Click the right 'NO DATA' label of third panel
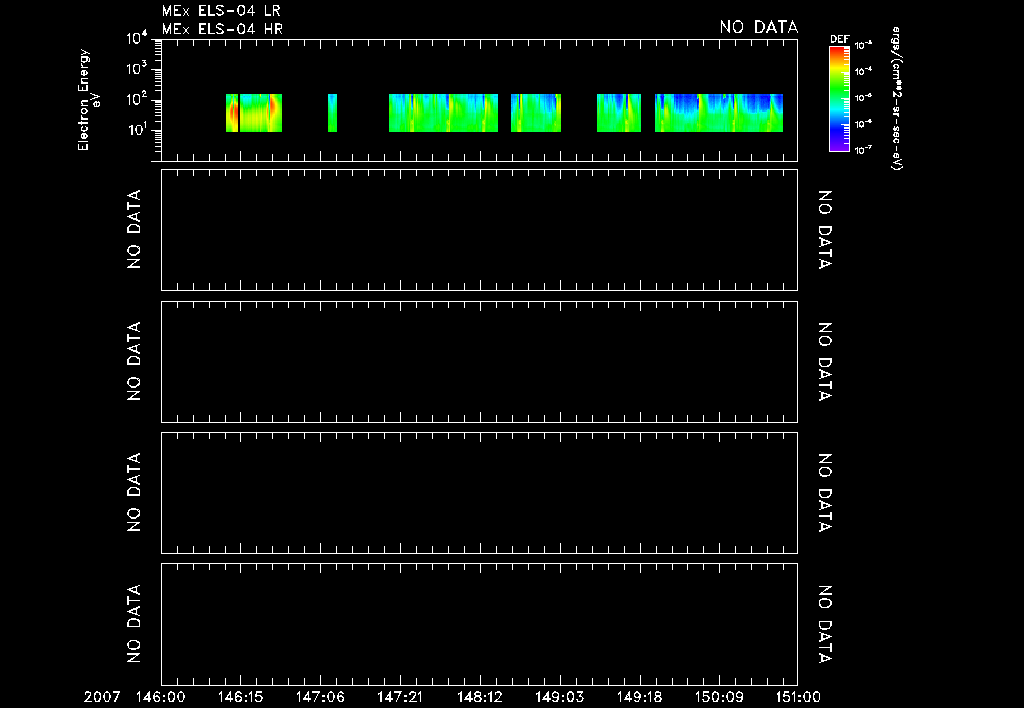Image resolution: width=1024 pixels, height=708 pixels. point(825,361)
